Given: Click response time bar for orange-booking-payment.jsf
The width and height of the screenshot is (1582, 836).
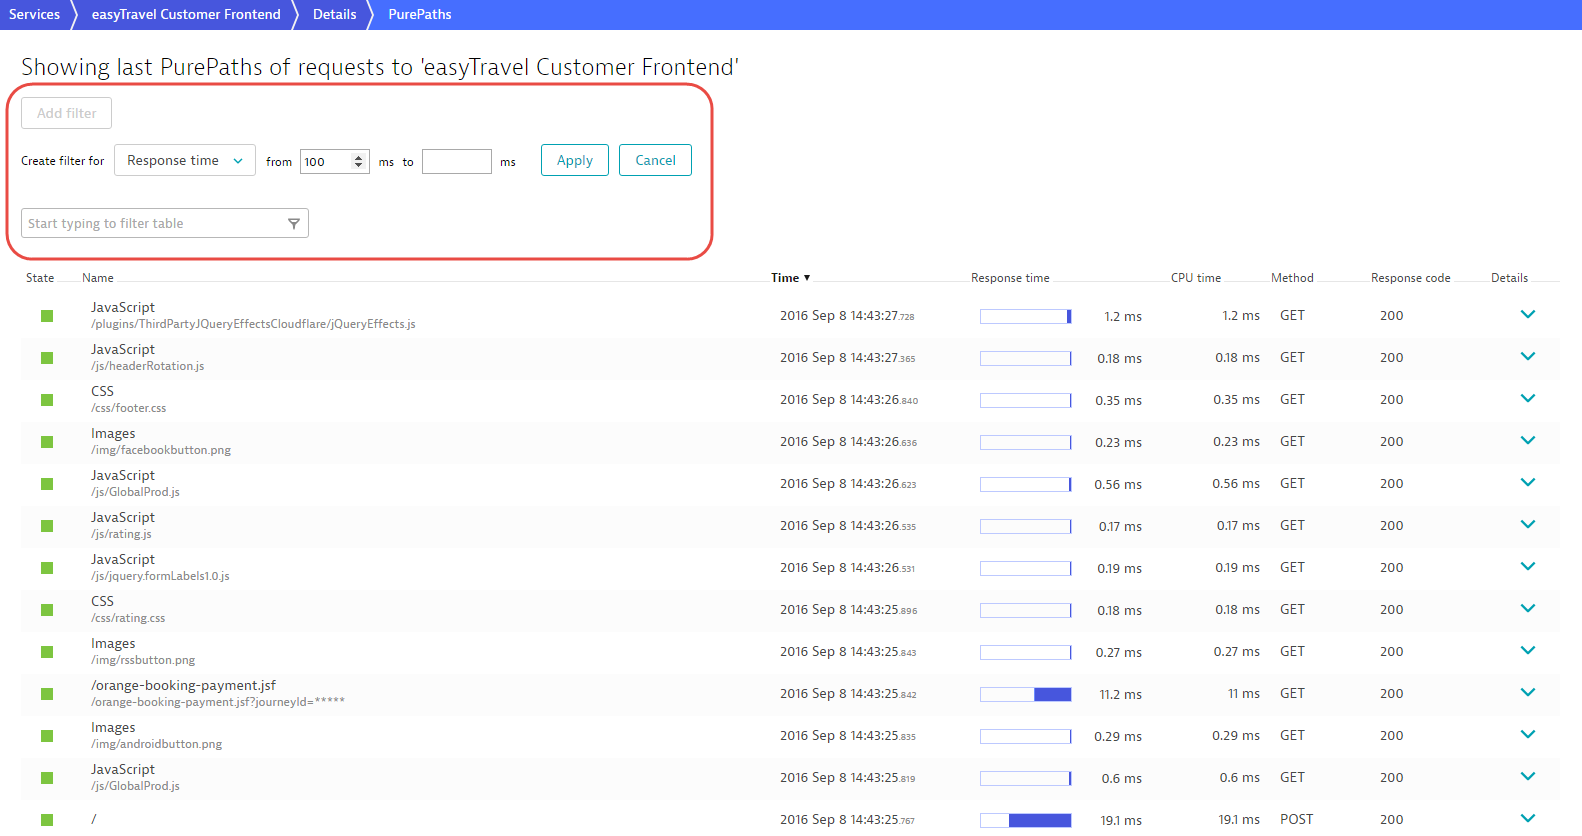Looking at the screenshot, I should 1026,694.
